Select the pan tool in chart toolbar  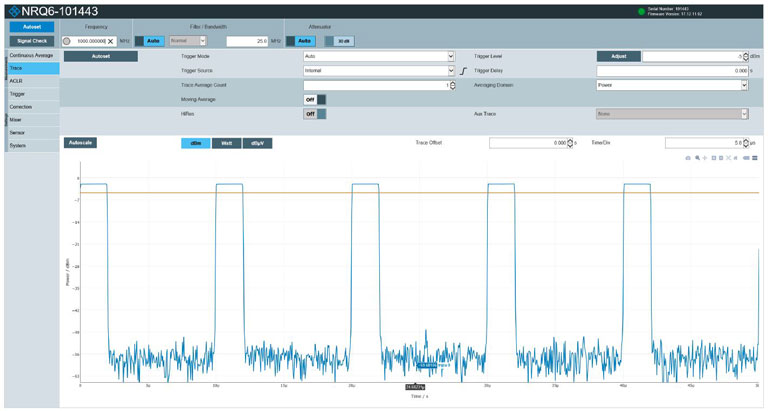[x=705, y=158]
